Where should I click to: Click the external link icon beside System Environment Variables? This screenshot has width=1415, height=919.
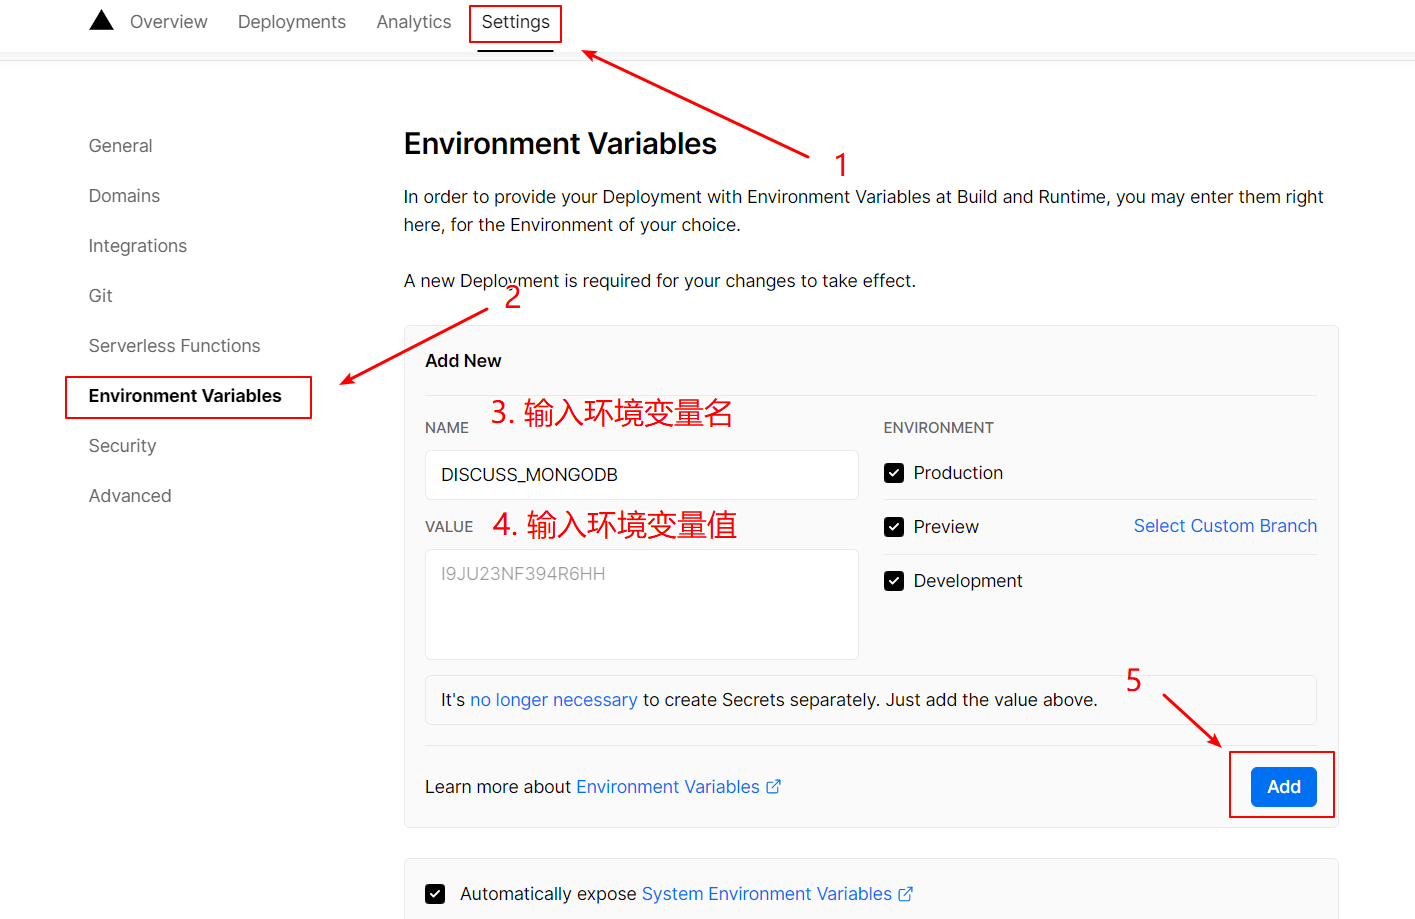tap(905, 893)
